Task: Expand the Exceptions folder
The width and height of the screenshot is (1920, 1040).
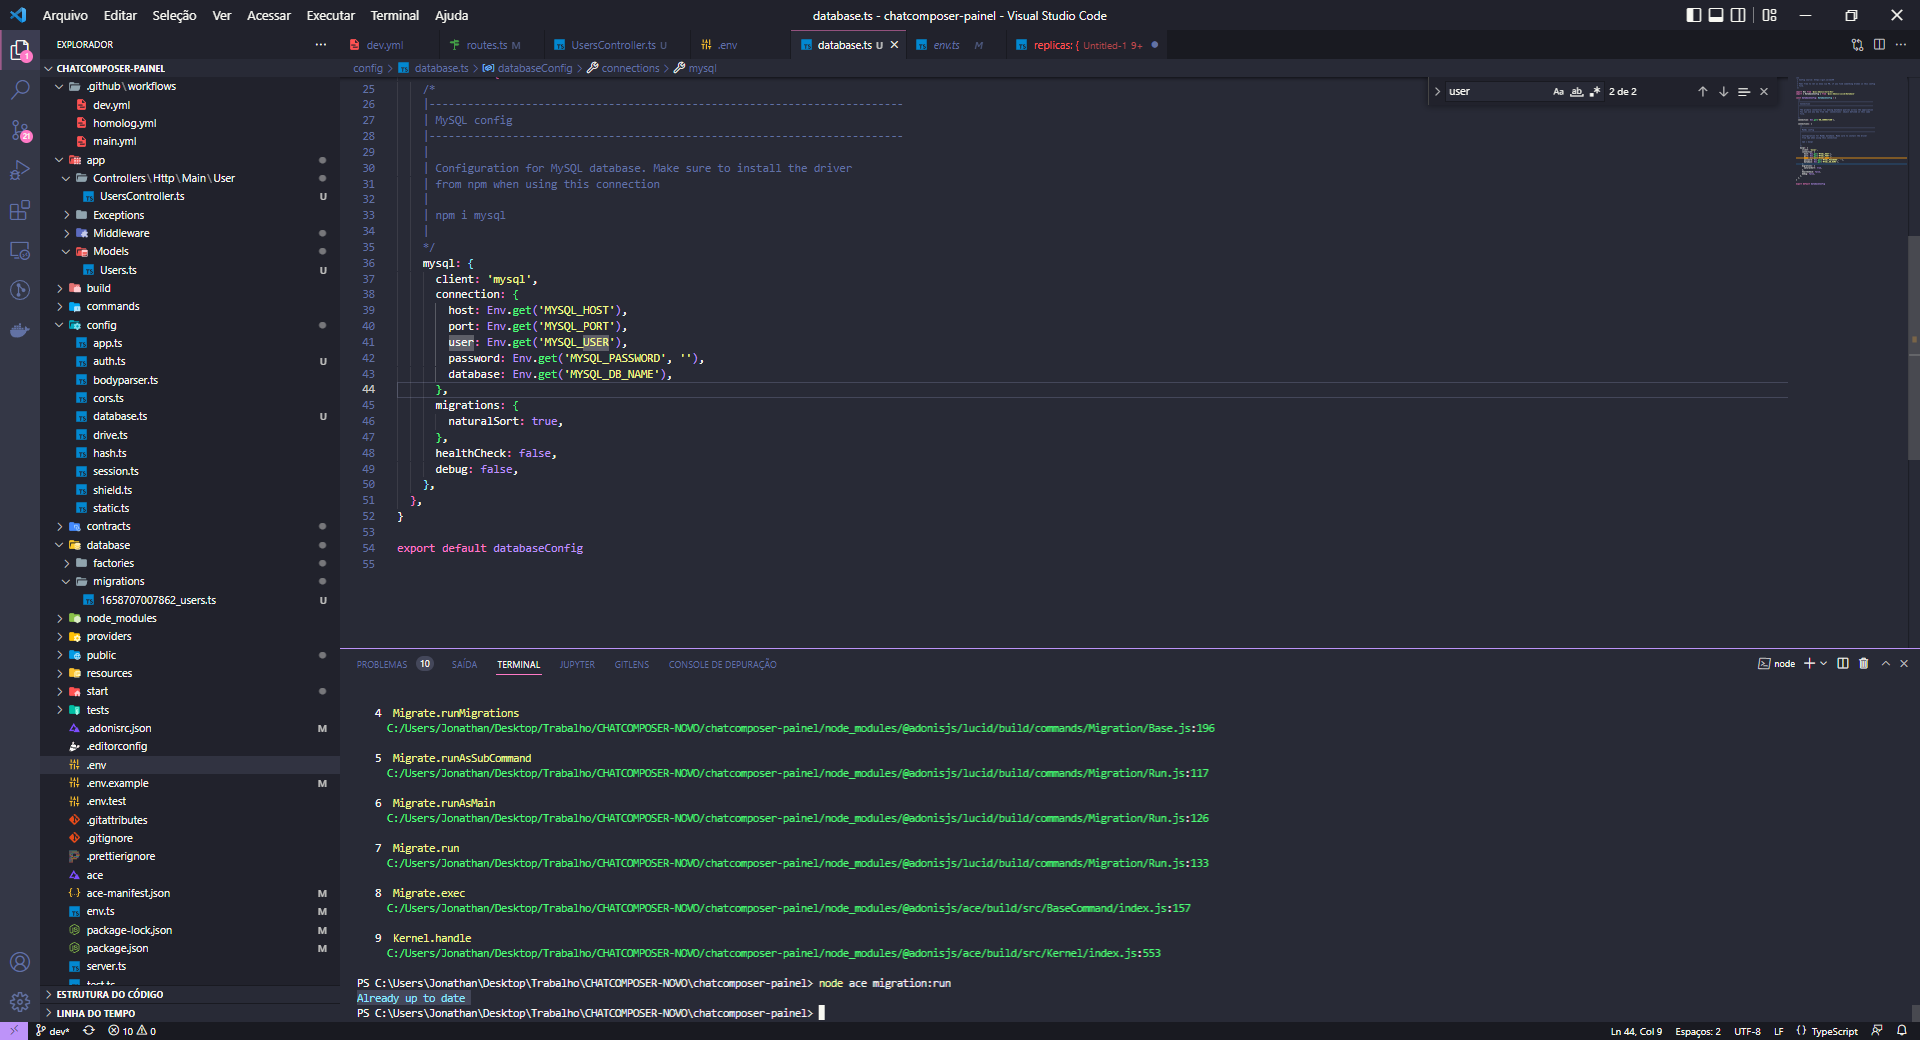Action: [67, 215]
